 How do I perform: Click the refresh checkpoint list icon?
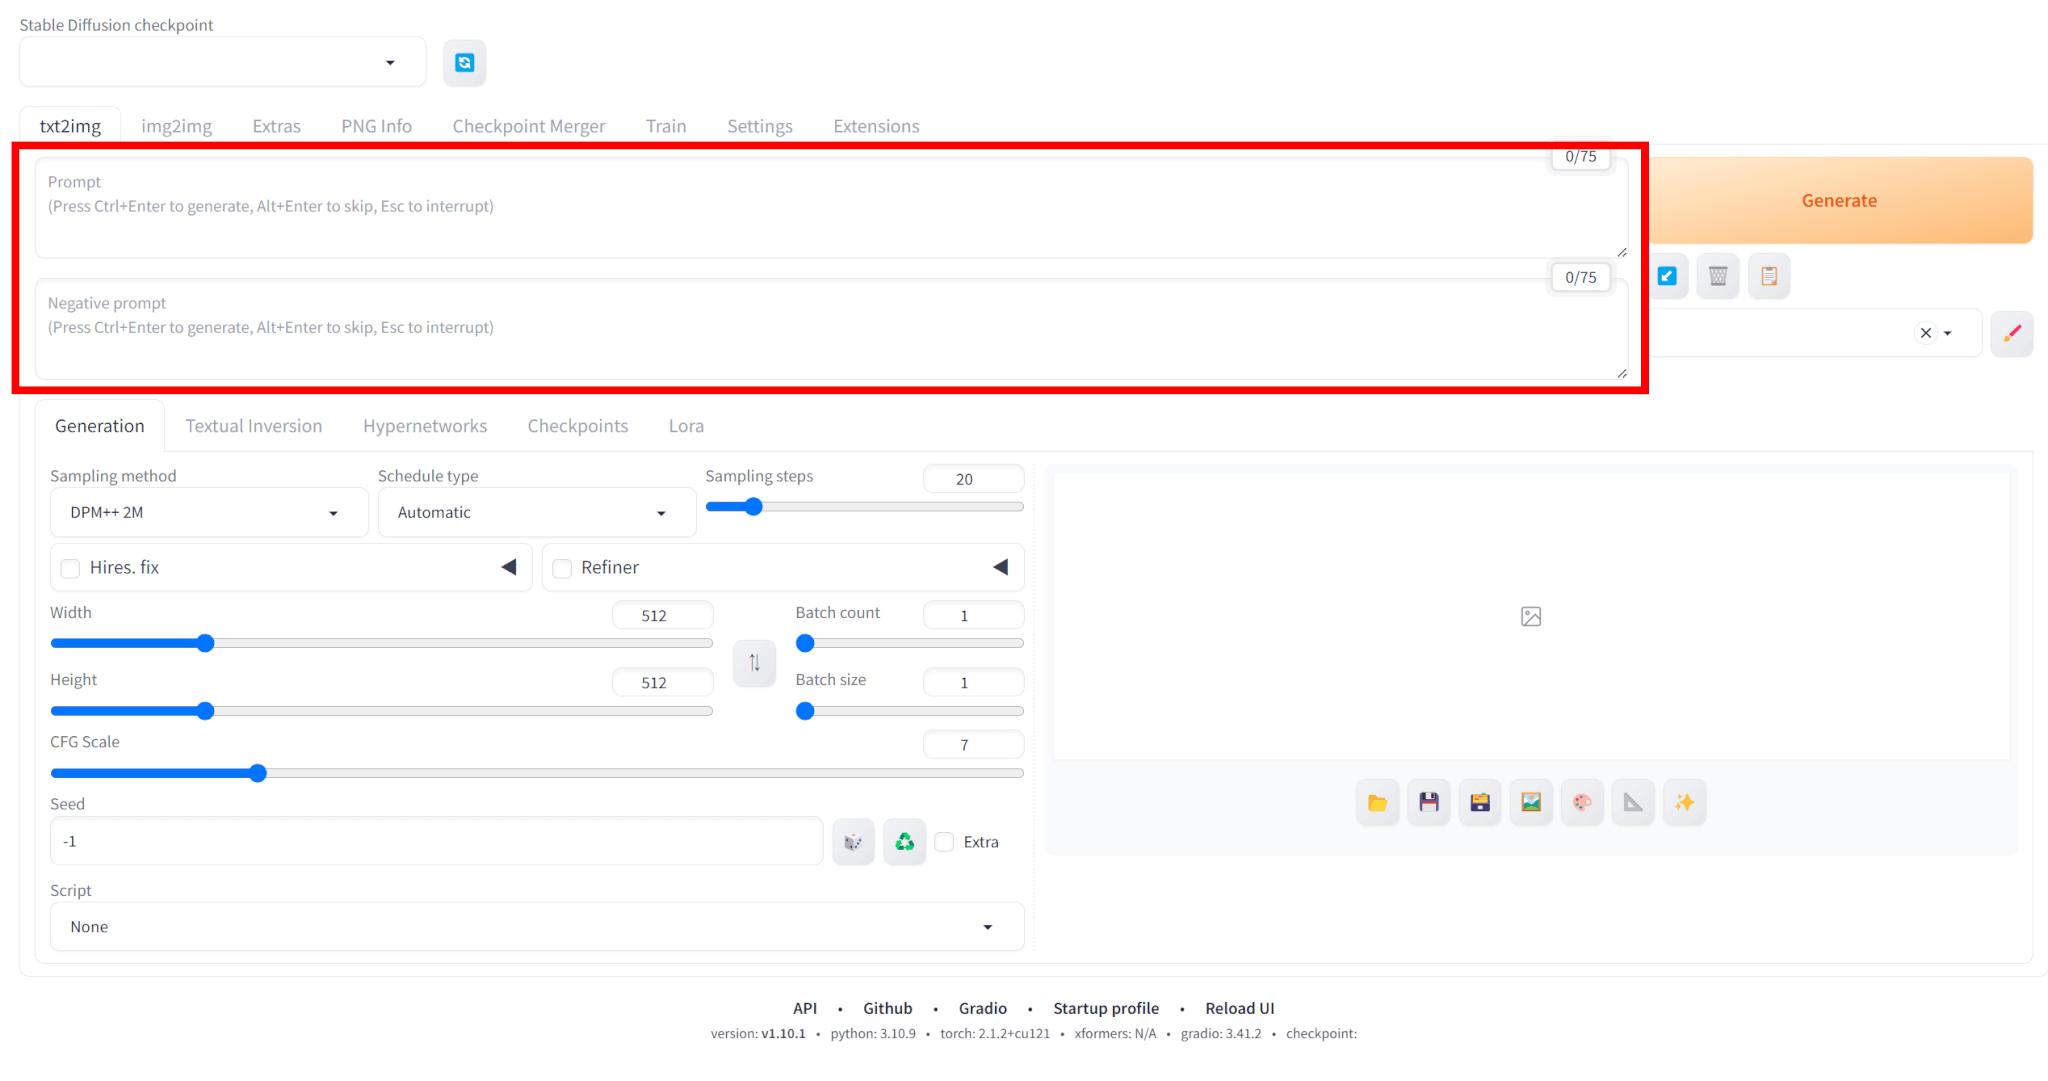point(464,63)
